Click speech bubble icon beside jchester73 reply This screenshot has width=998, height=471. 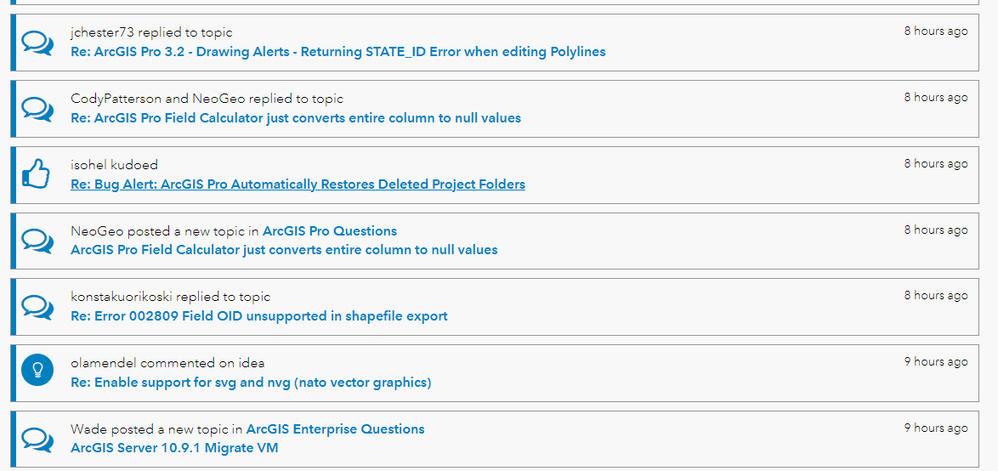37,42
